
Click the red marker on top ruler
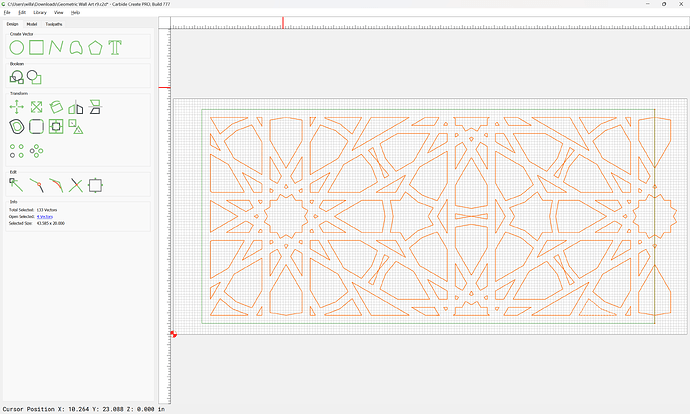point(282,22)
